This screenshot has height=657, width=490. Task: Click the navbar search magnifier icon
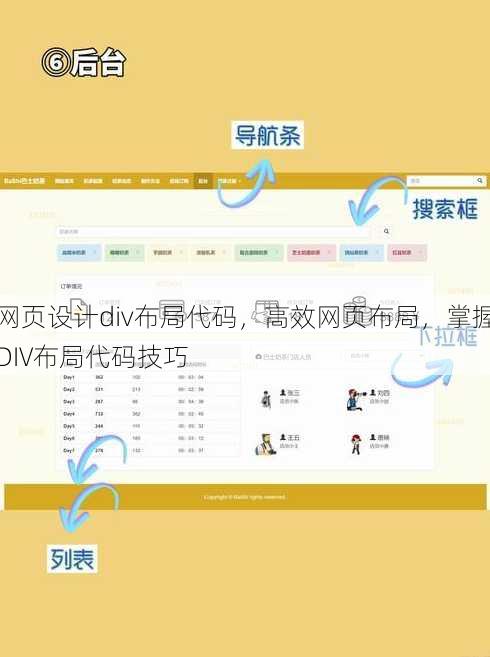[480, 181]
